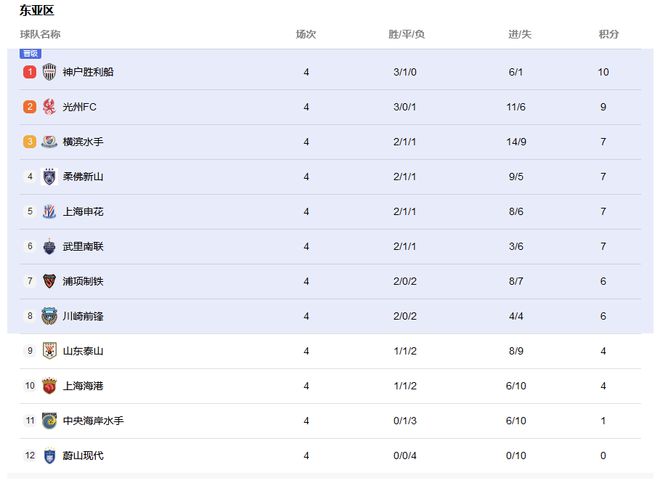The width and height of the screenshot is (660, 486).
Task: Open team 光州FC
Action: (80, 107)
